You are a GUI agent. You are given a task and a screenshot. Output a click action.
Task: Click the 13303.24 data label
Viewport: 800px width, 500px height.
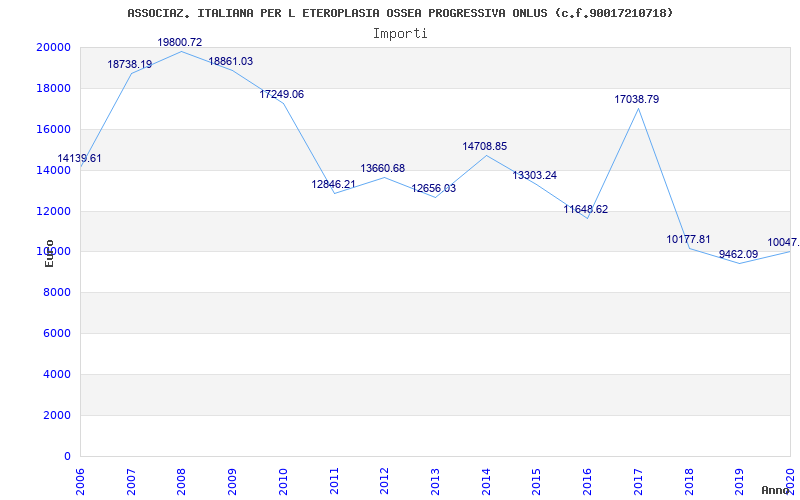(x=535, y=176)
